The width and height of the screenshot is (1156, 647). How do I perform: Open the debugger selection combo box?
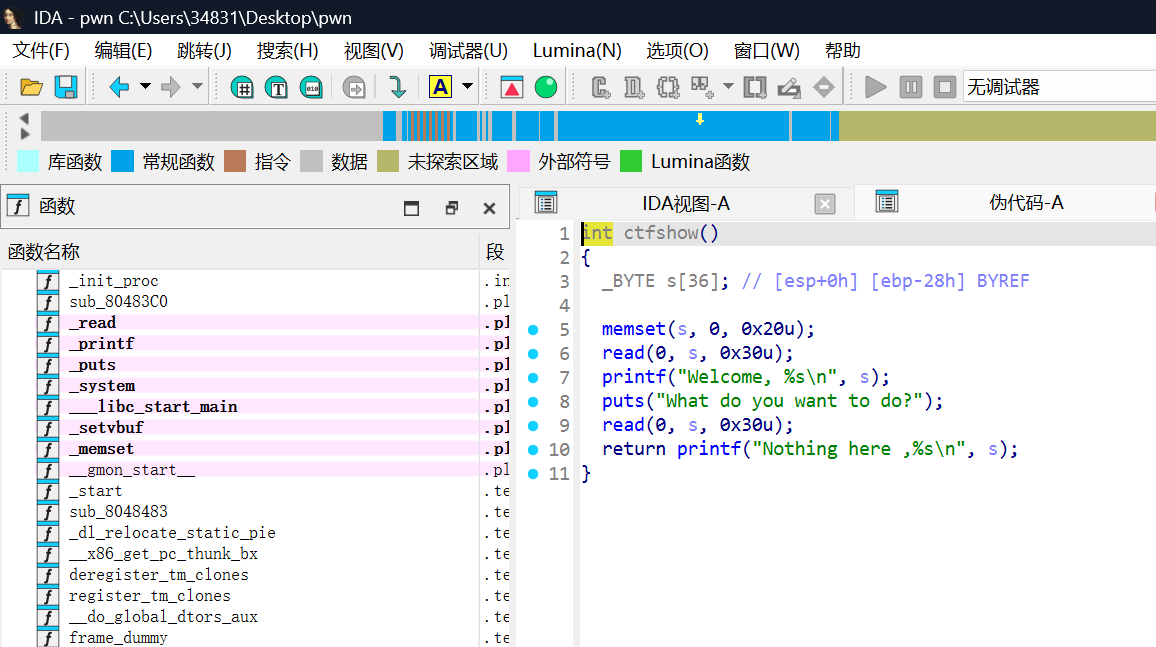(x=1059, y=87)
